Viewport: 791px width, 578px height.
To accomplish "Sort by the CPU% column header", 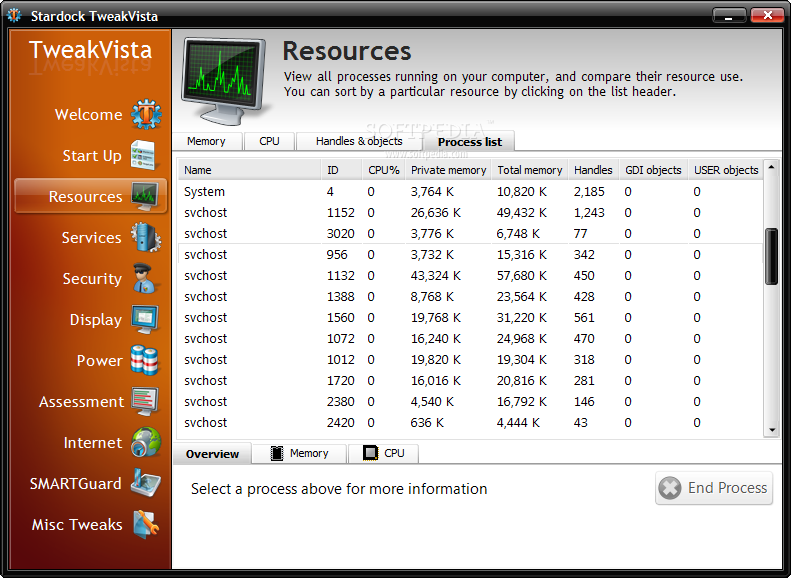I will click(x=383, y=170).
